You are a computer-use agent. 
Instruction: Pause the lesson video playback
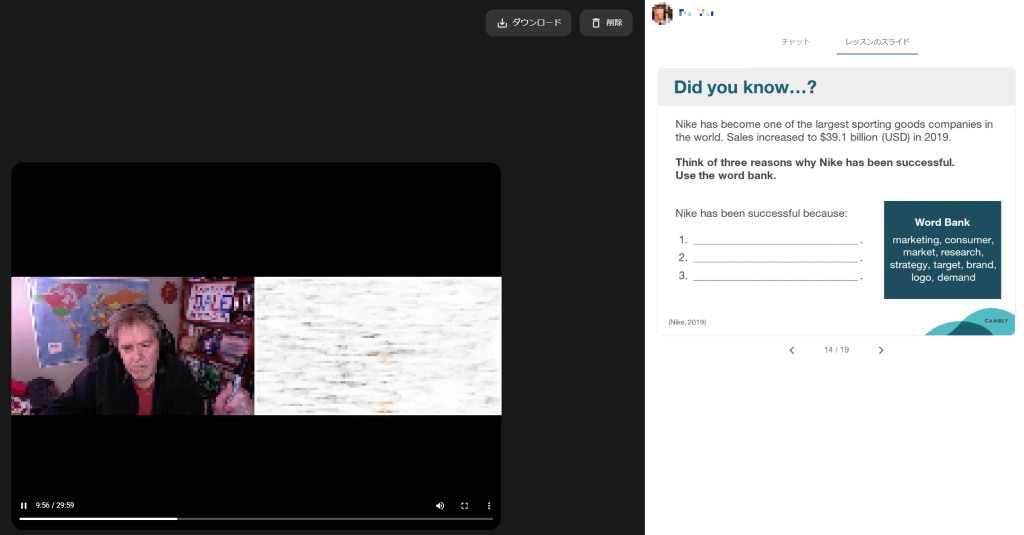coord(24,505)
